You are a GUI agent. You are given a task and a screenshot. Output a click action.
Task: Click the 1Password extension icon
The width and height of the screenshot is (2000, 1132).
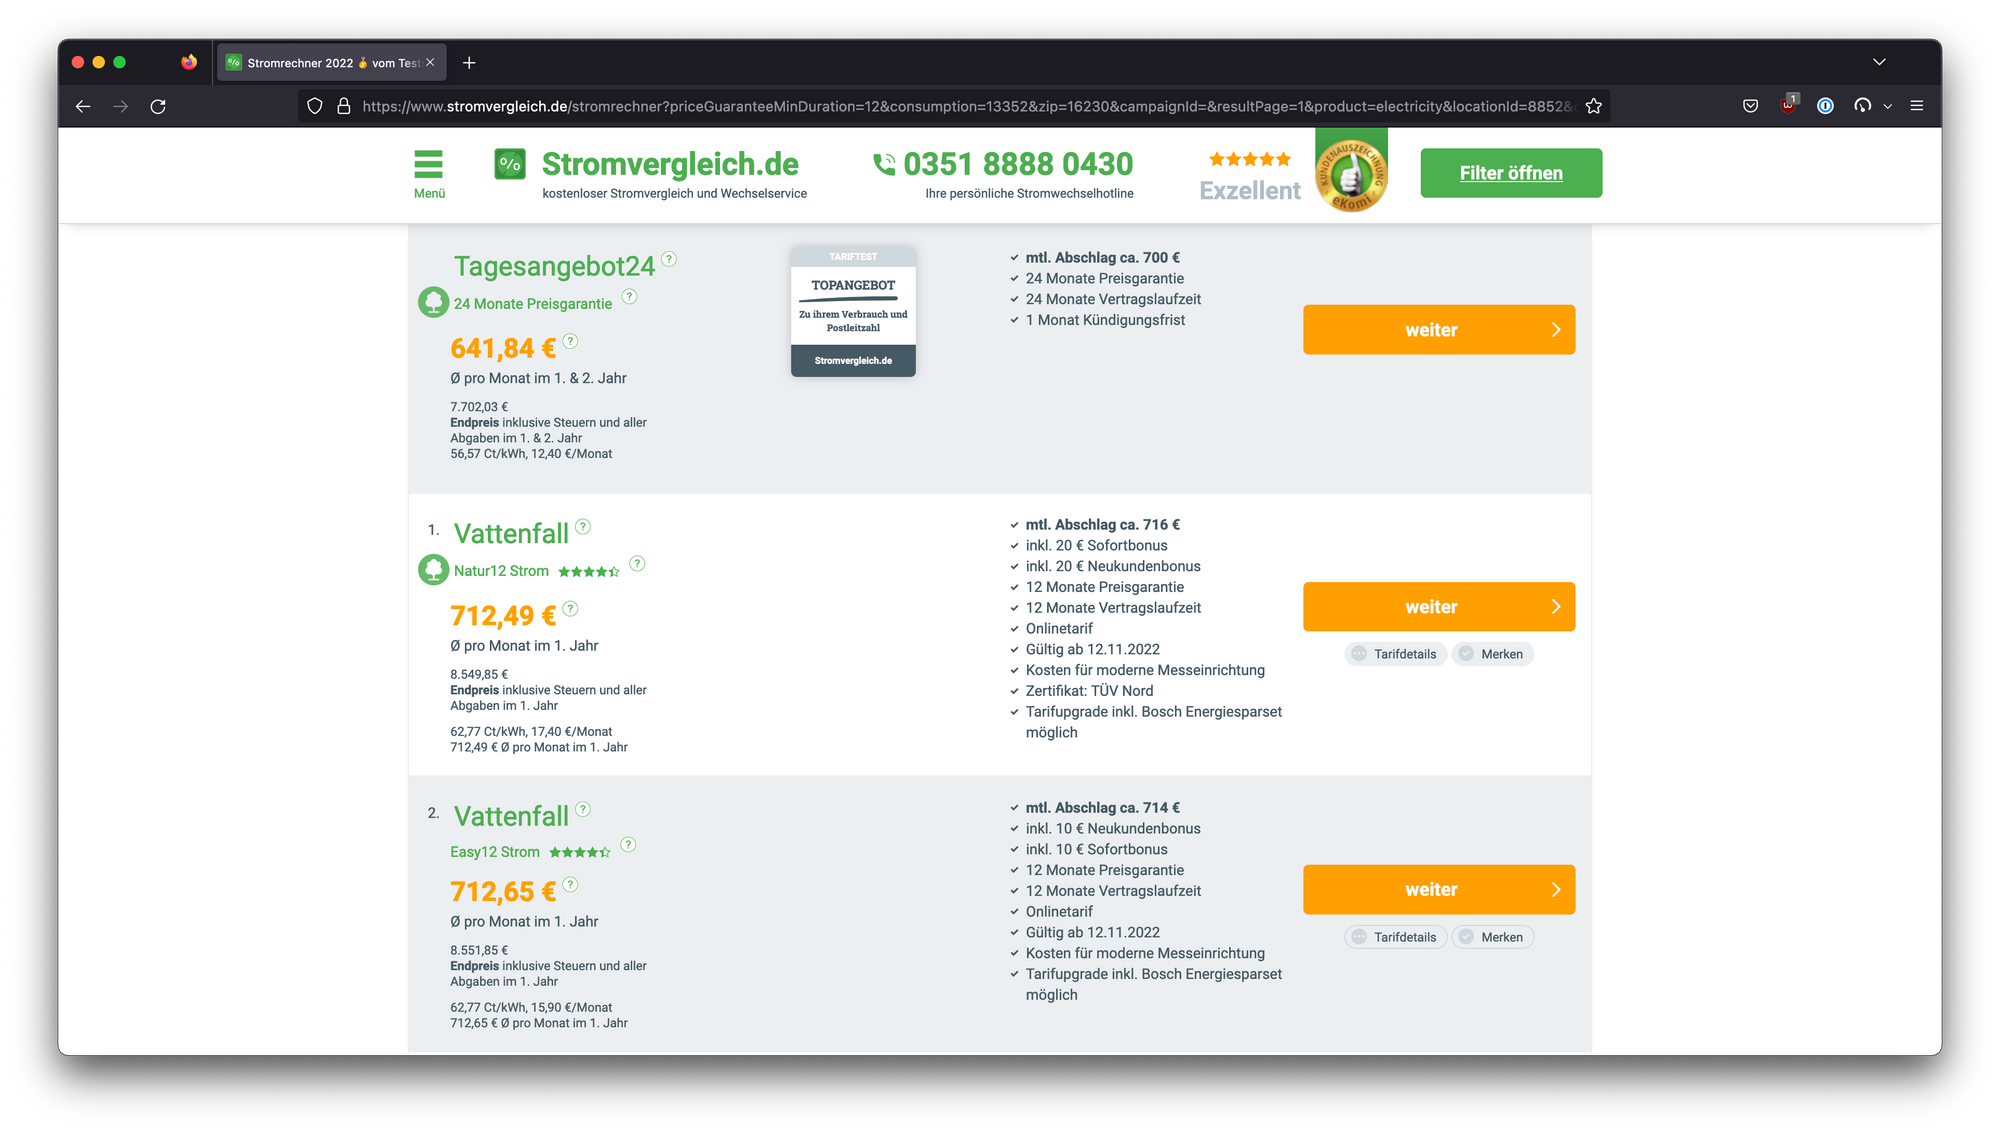(x=1825, y=105)
